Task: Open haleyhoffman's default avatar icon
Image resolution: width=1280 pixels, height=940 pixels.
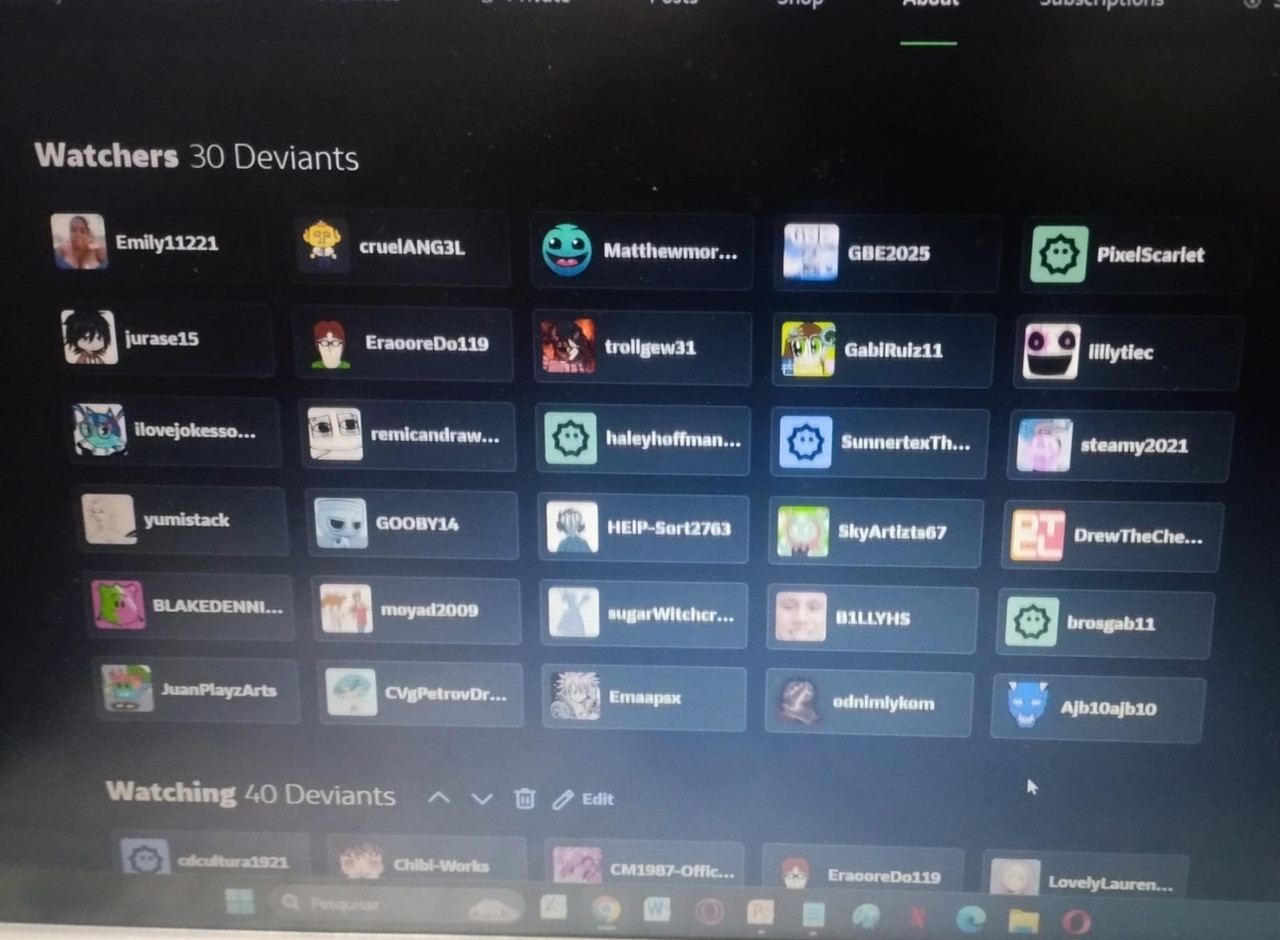Action: coord(571,438)
